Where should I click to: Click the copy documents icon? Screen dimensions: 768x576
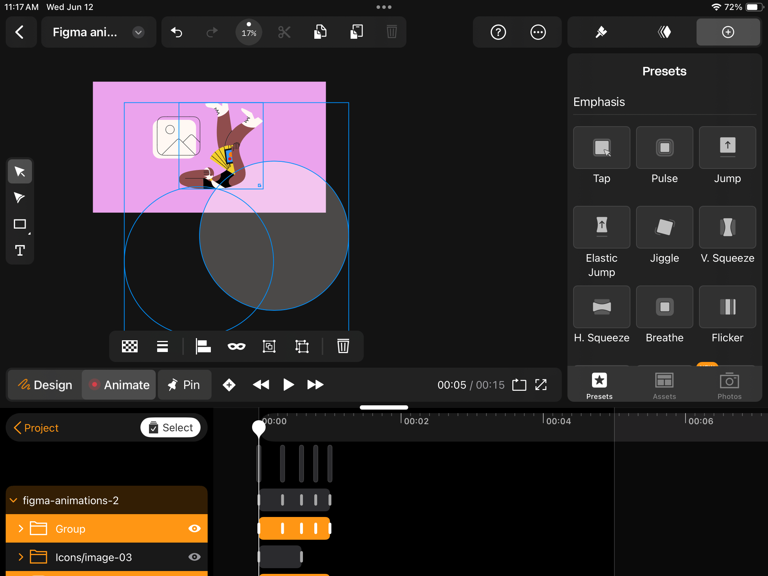pos(320,32)
